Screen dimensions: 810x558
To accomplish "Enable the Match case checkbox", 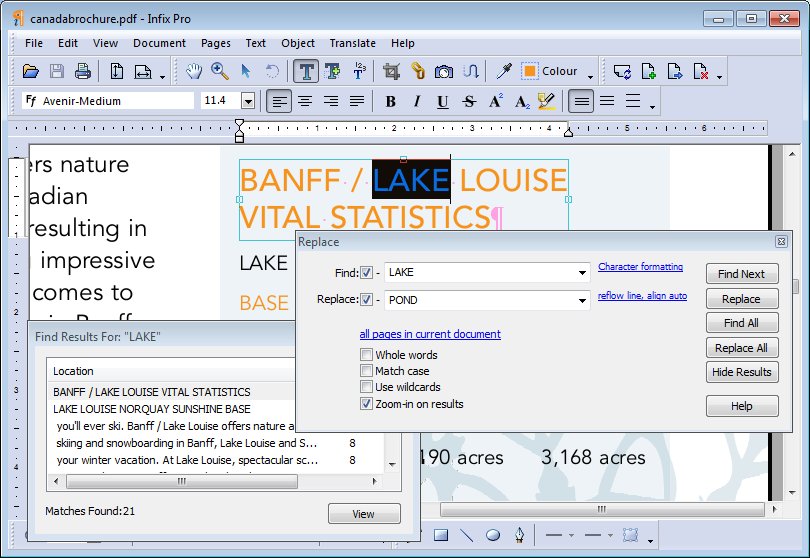I will coord(367,371).
